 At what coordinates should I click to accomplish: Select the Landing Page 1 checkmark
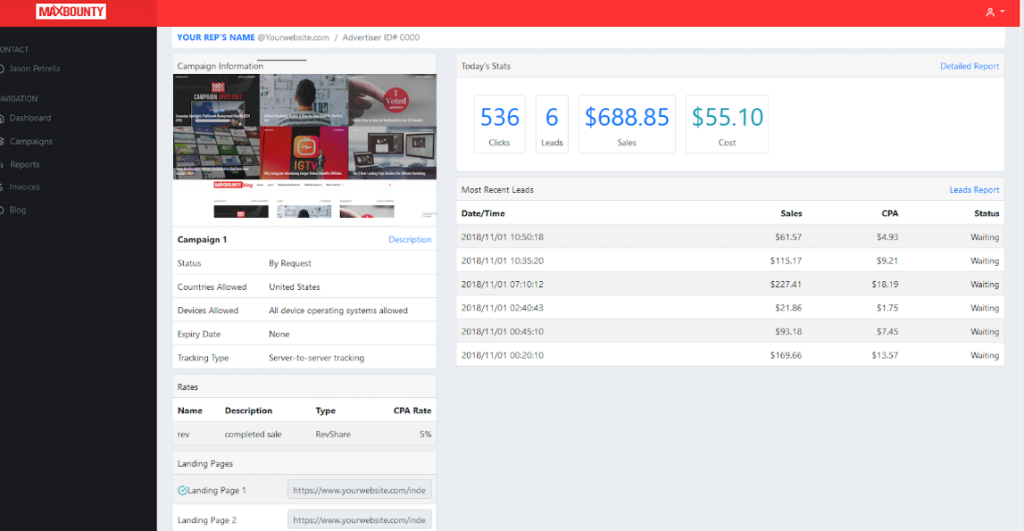(182, 491)
